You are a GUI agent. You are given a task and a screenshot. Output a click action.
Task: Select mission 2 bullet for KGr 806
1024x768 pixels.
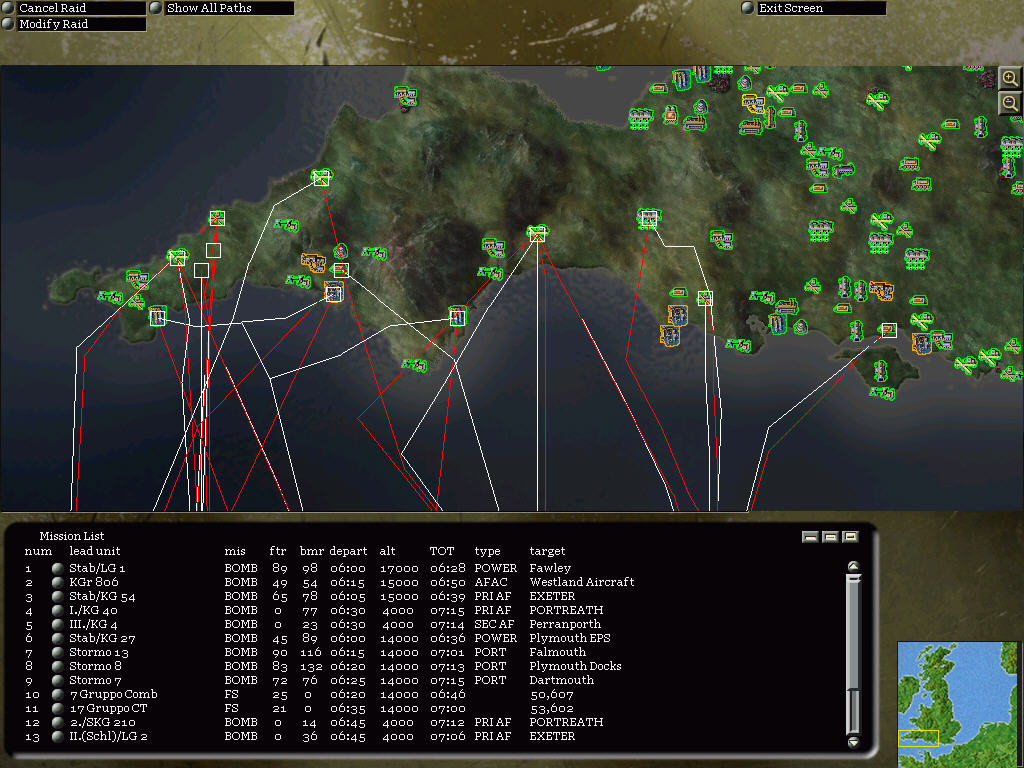click(x=57, y=582)
